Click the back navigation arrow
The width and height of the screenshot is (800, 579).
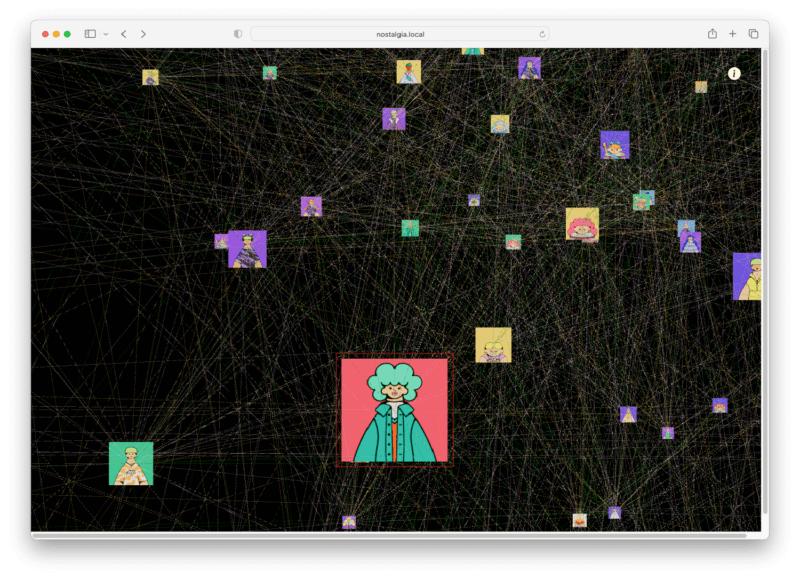(122, 32)
